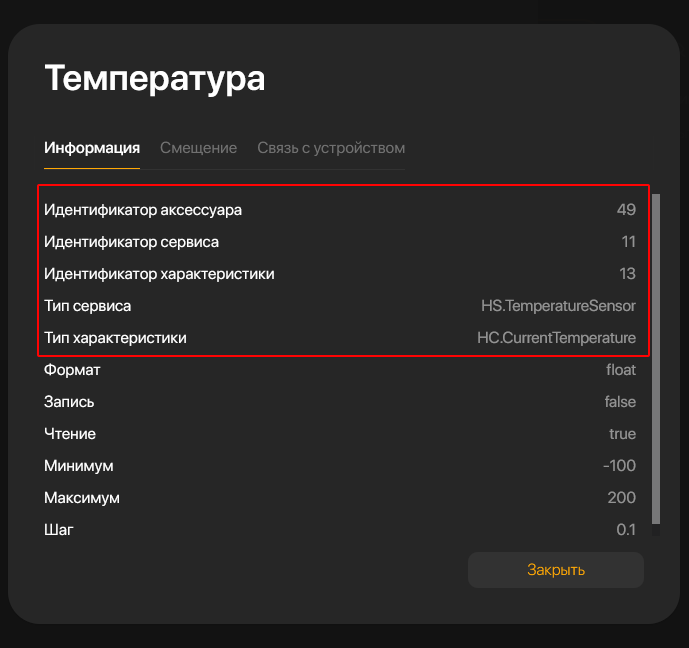
Task: Click the vertical scrollbar of the info list
Action: 656,358
